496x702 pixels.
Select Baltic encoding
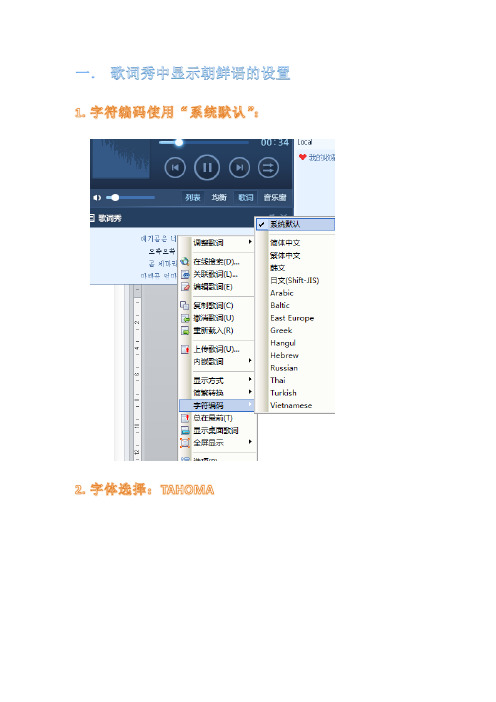click(x=295, y=305)
